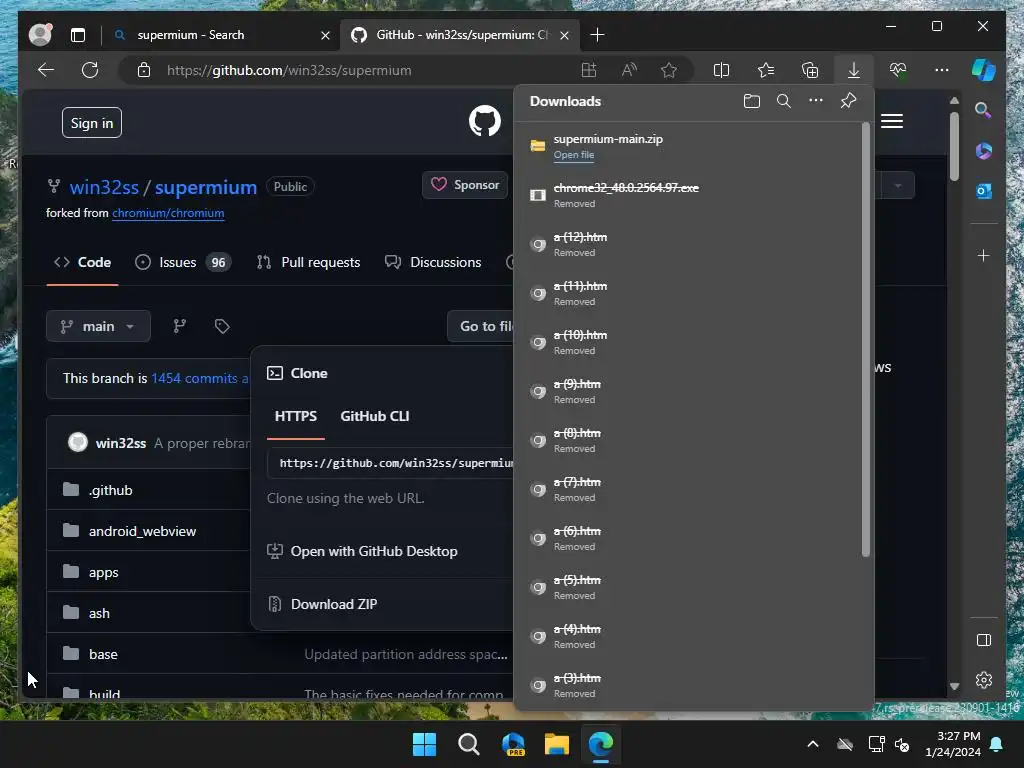Expand the main branch dropdown

[98, 326]
